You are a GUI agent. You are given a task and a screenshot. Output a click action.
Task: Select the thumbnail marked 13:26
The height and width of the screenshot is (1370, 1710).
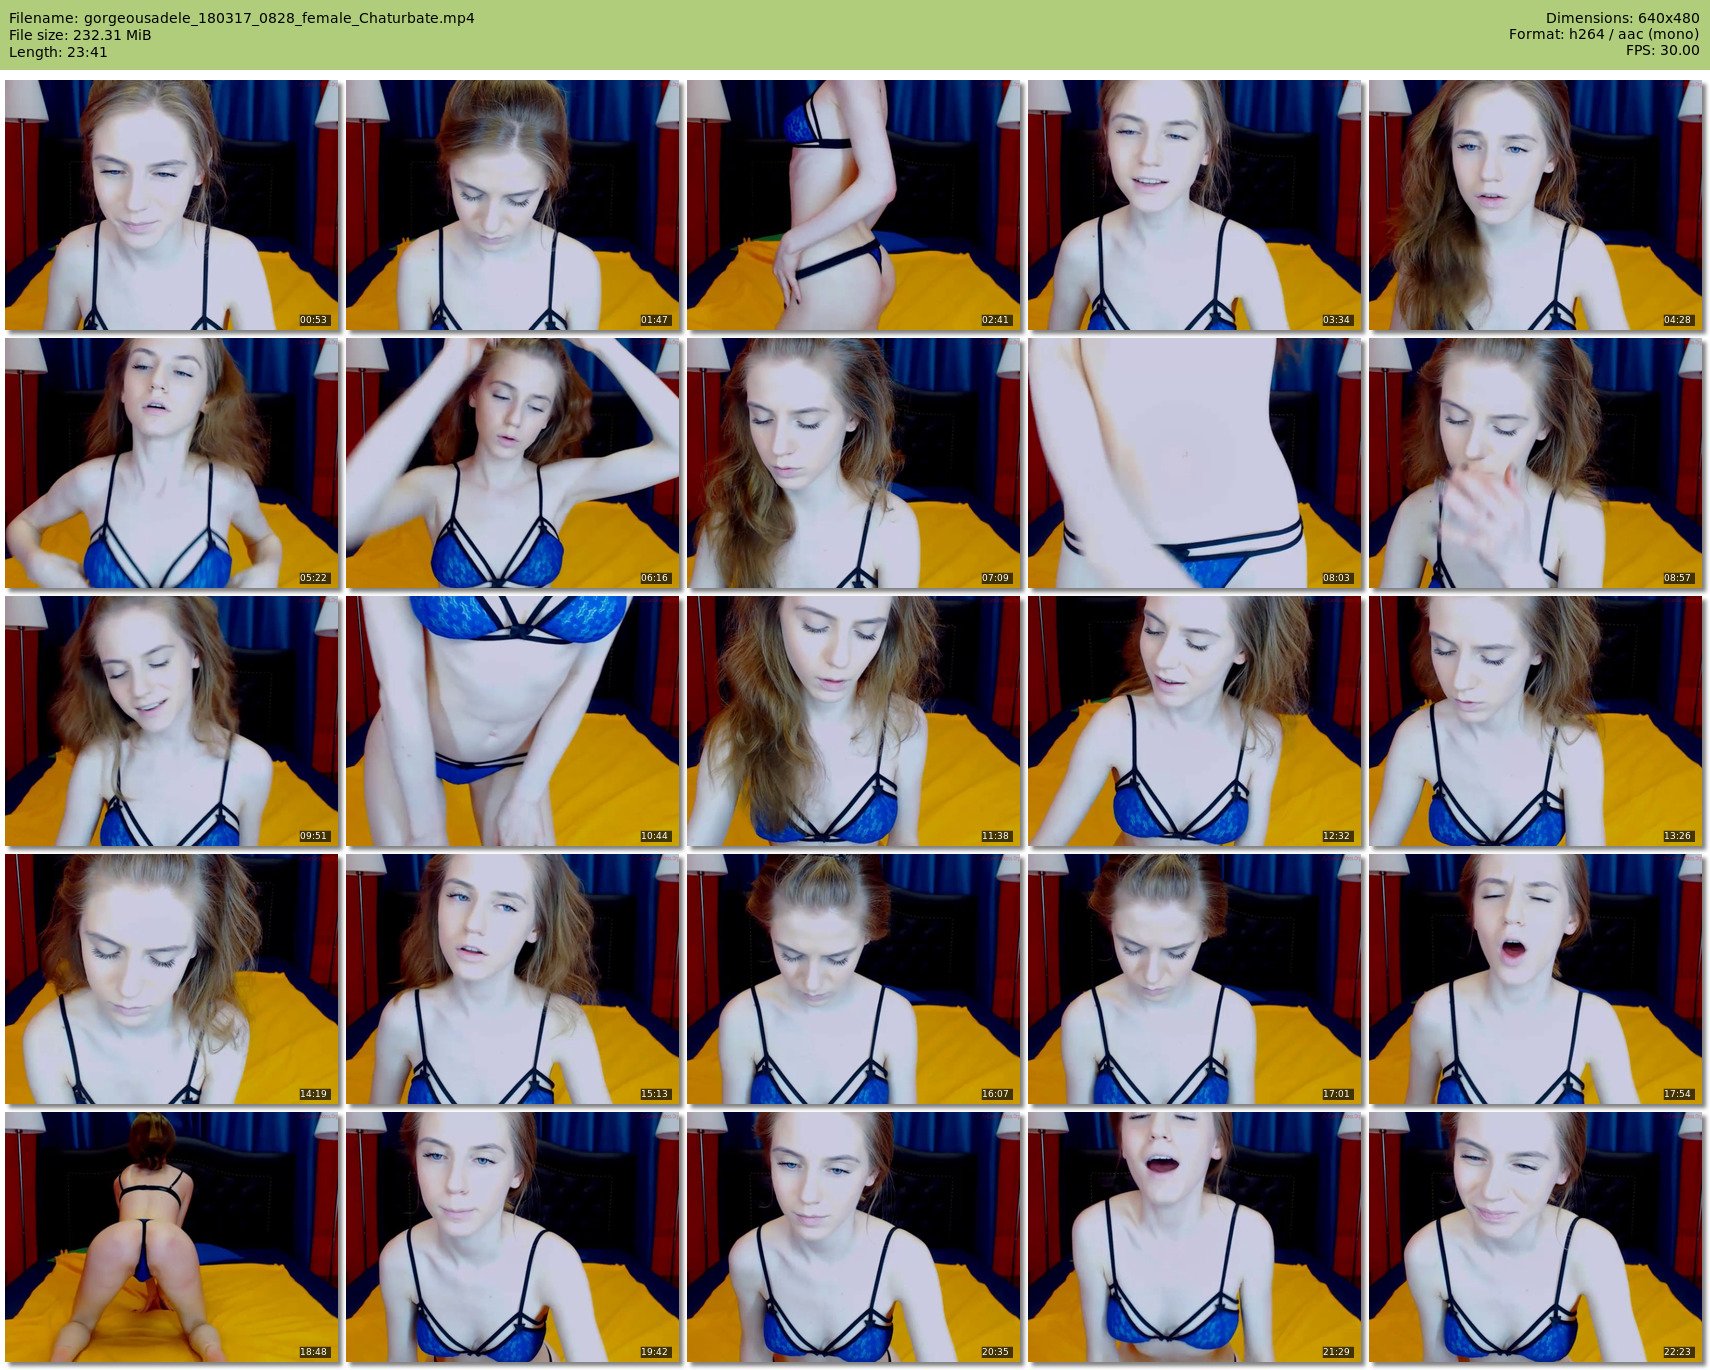(1535, 721)
